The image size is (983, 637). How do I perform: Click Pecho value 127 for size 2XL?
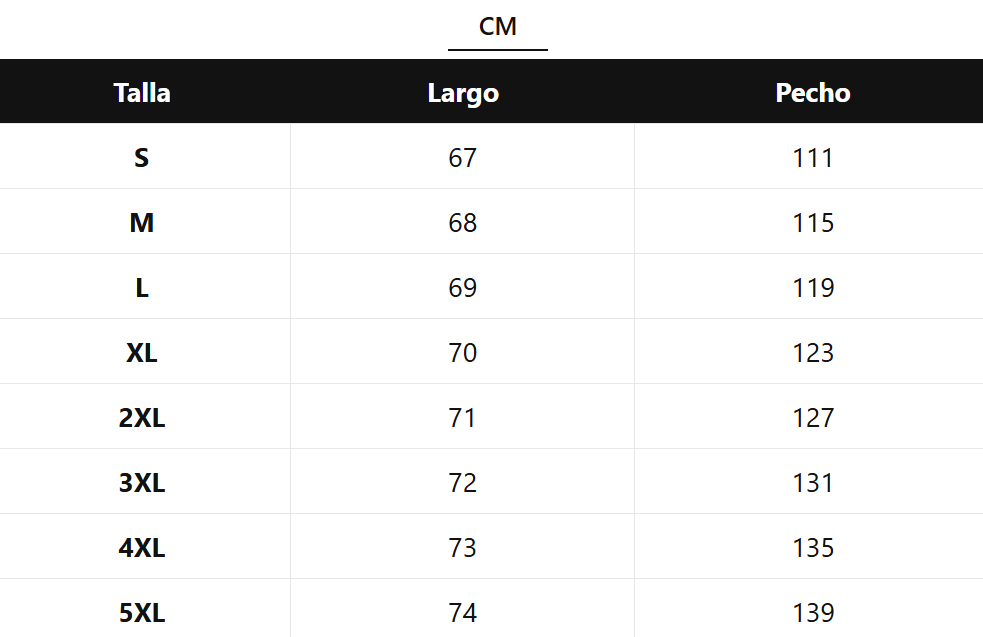click(813, 418)
